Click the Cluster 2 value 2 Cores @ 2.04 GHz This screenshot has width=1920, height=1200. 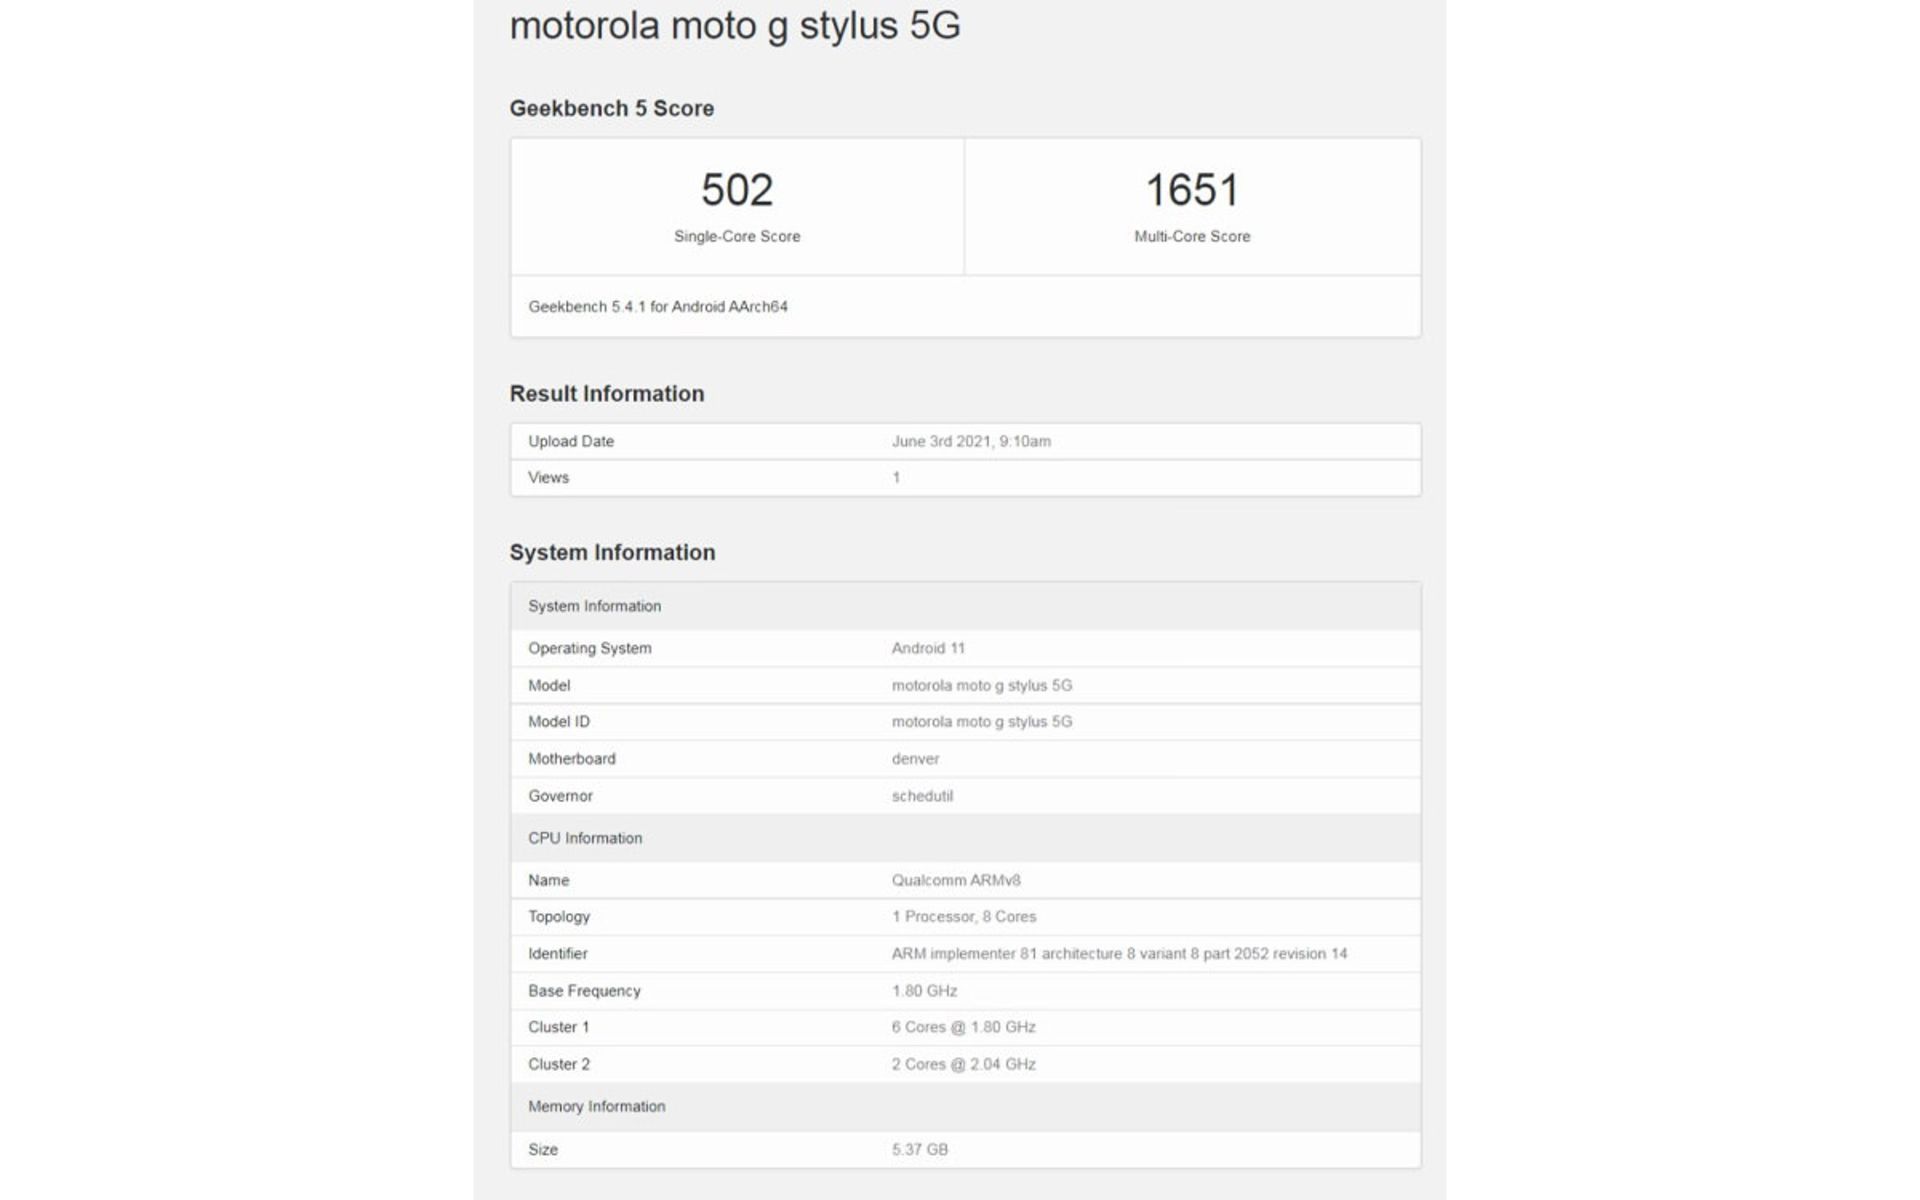pos(963,1064)
